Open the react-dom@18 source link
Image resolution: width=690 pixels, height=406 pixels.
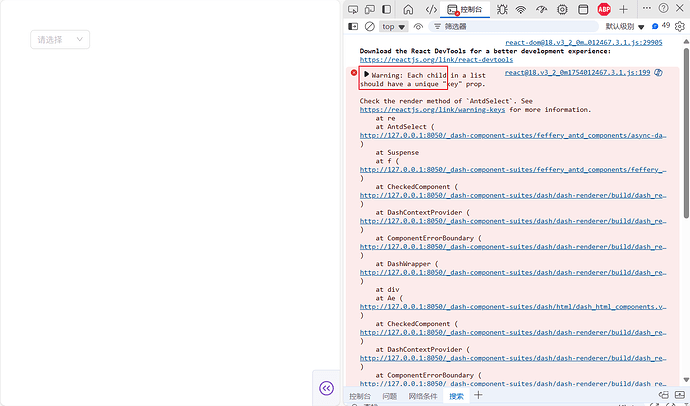[584, 43]
